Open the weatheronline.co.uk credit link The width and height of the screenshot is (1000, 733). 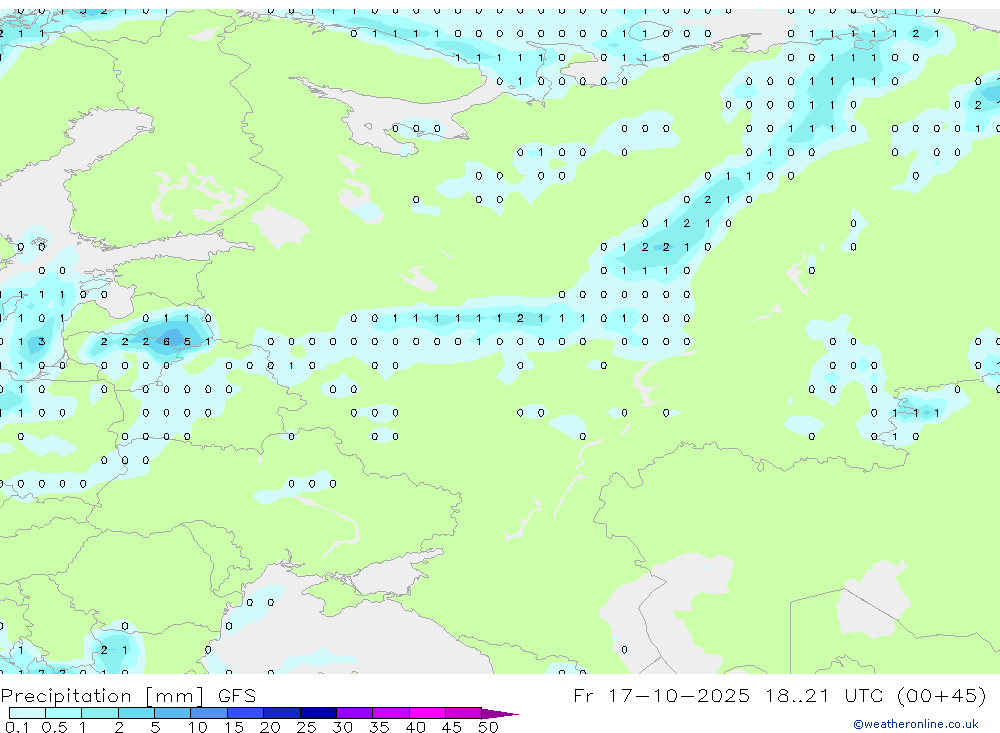[916, 724]
